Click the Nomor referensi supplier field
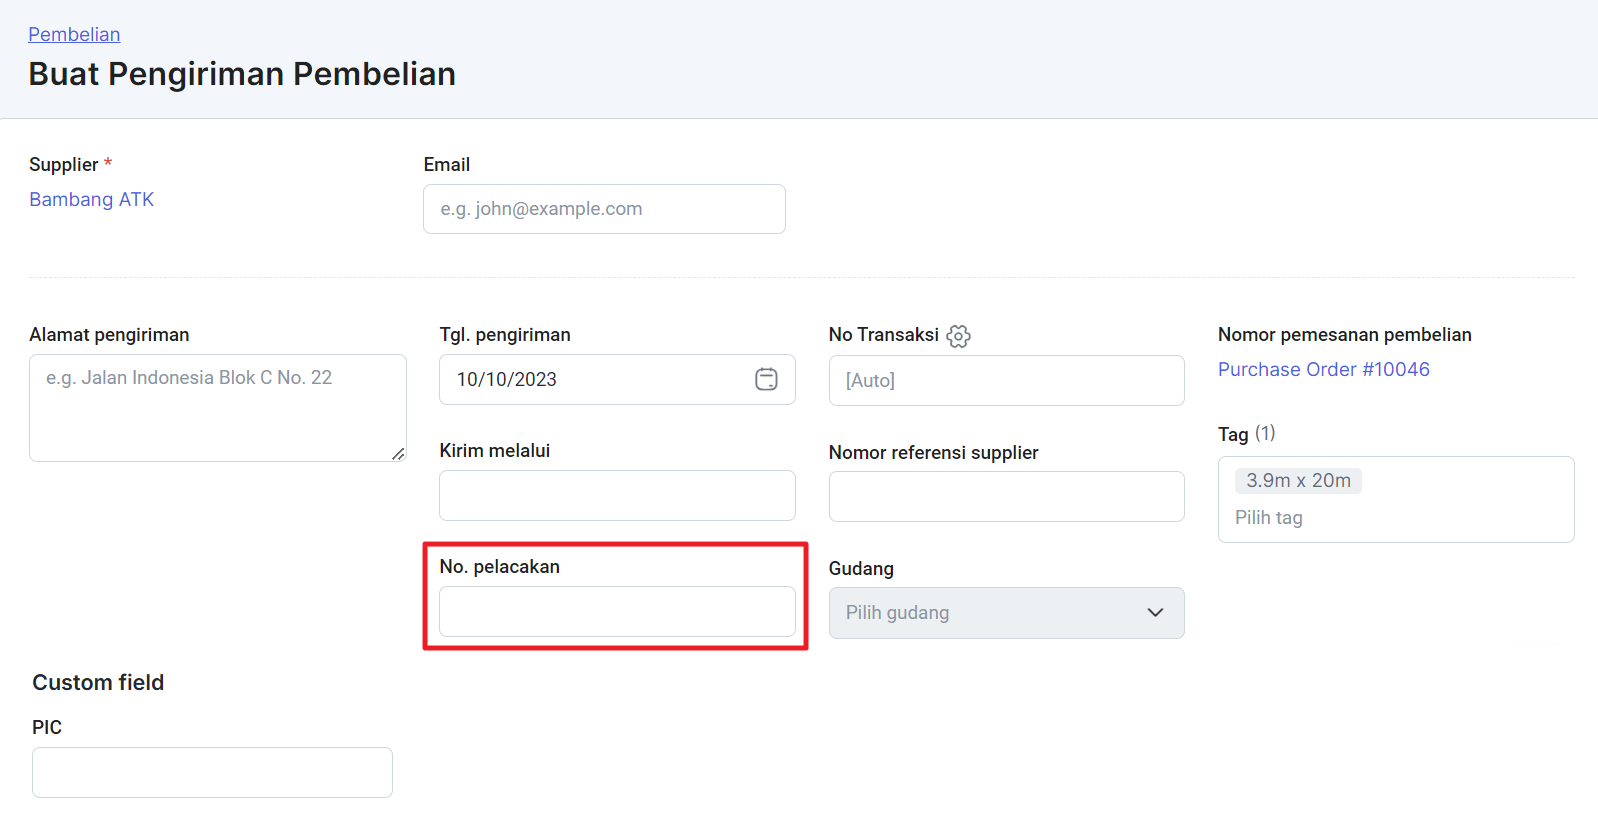This screenshot has width=1598, height=835. tap(1006, 496)
